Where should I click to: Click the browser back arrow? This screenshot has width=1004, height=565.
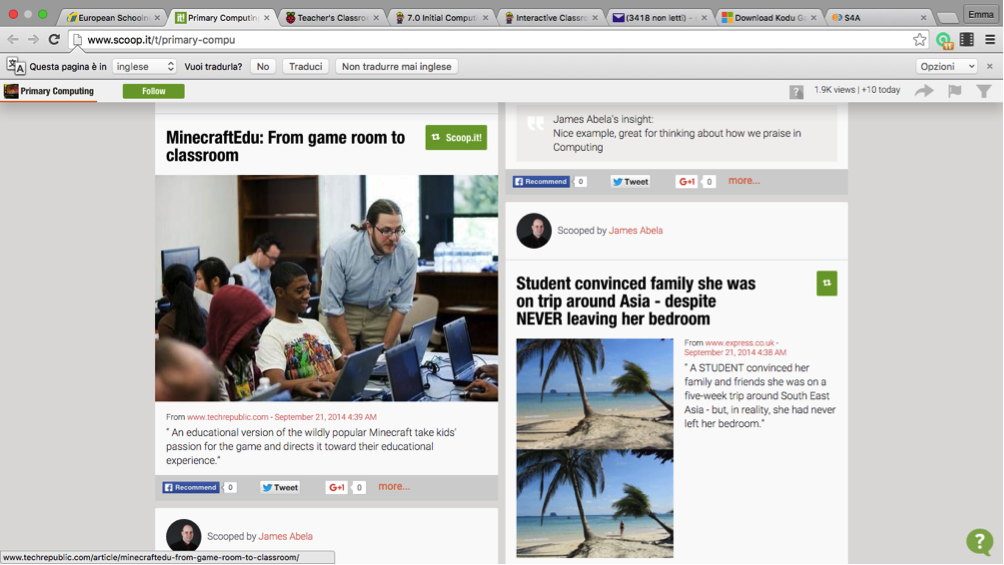click(13, 40)
